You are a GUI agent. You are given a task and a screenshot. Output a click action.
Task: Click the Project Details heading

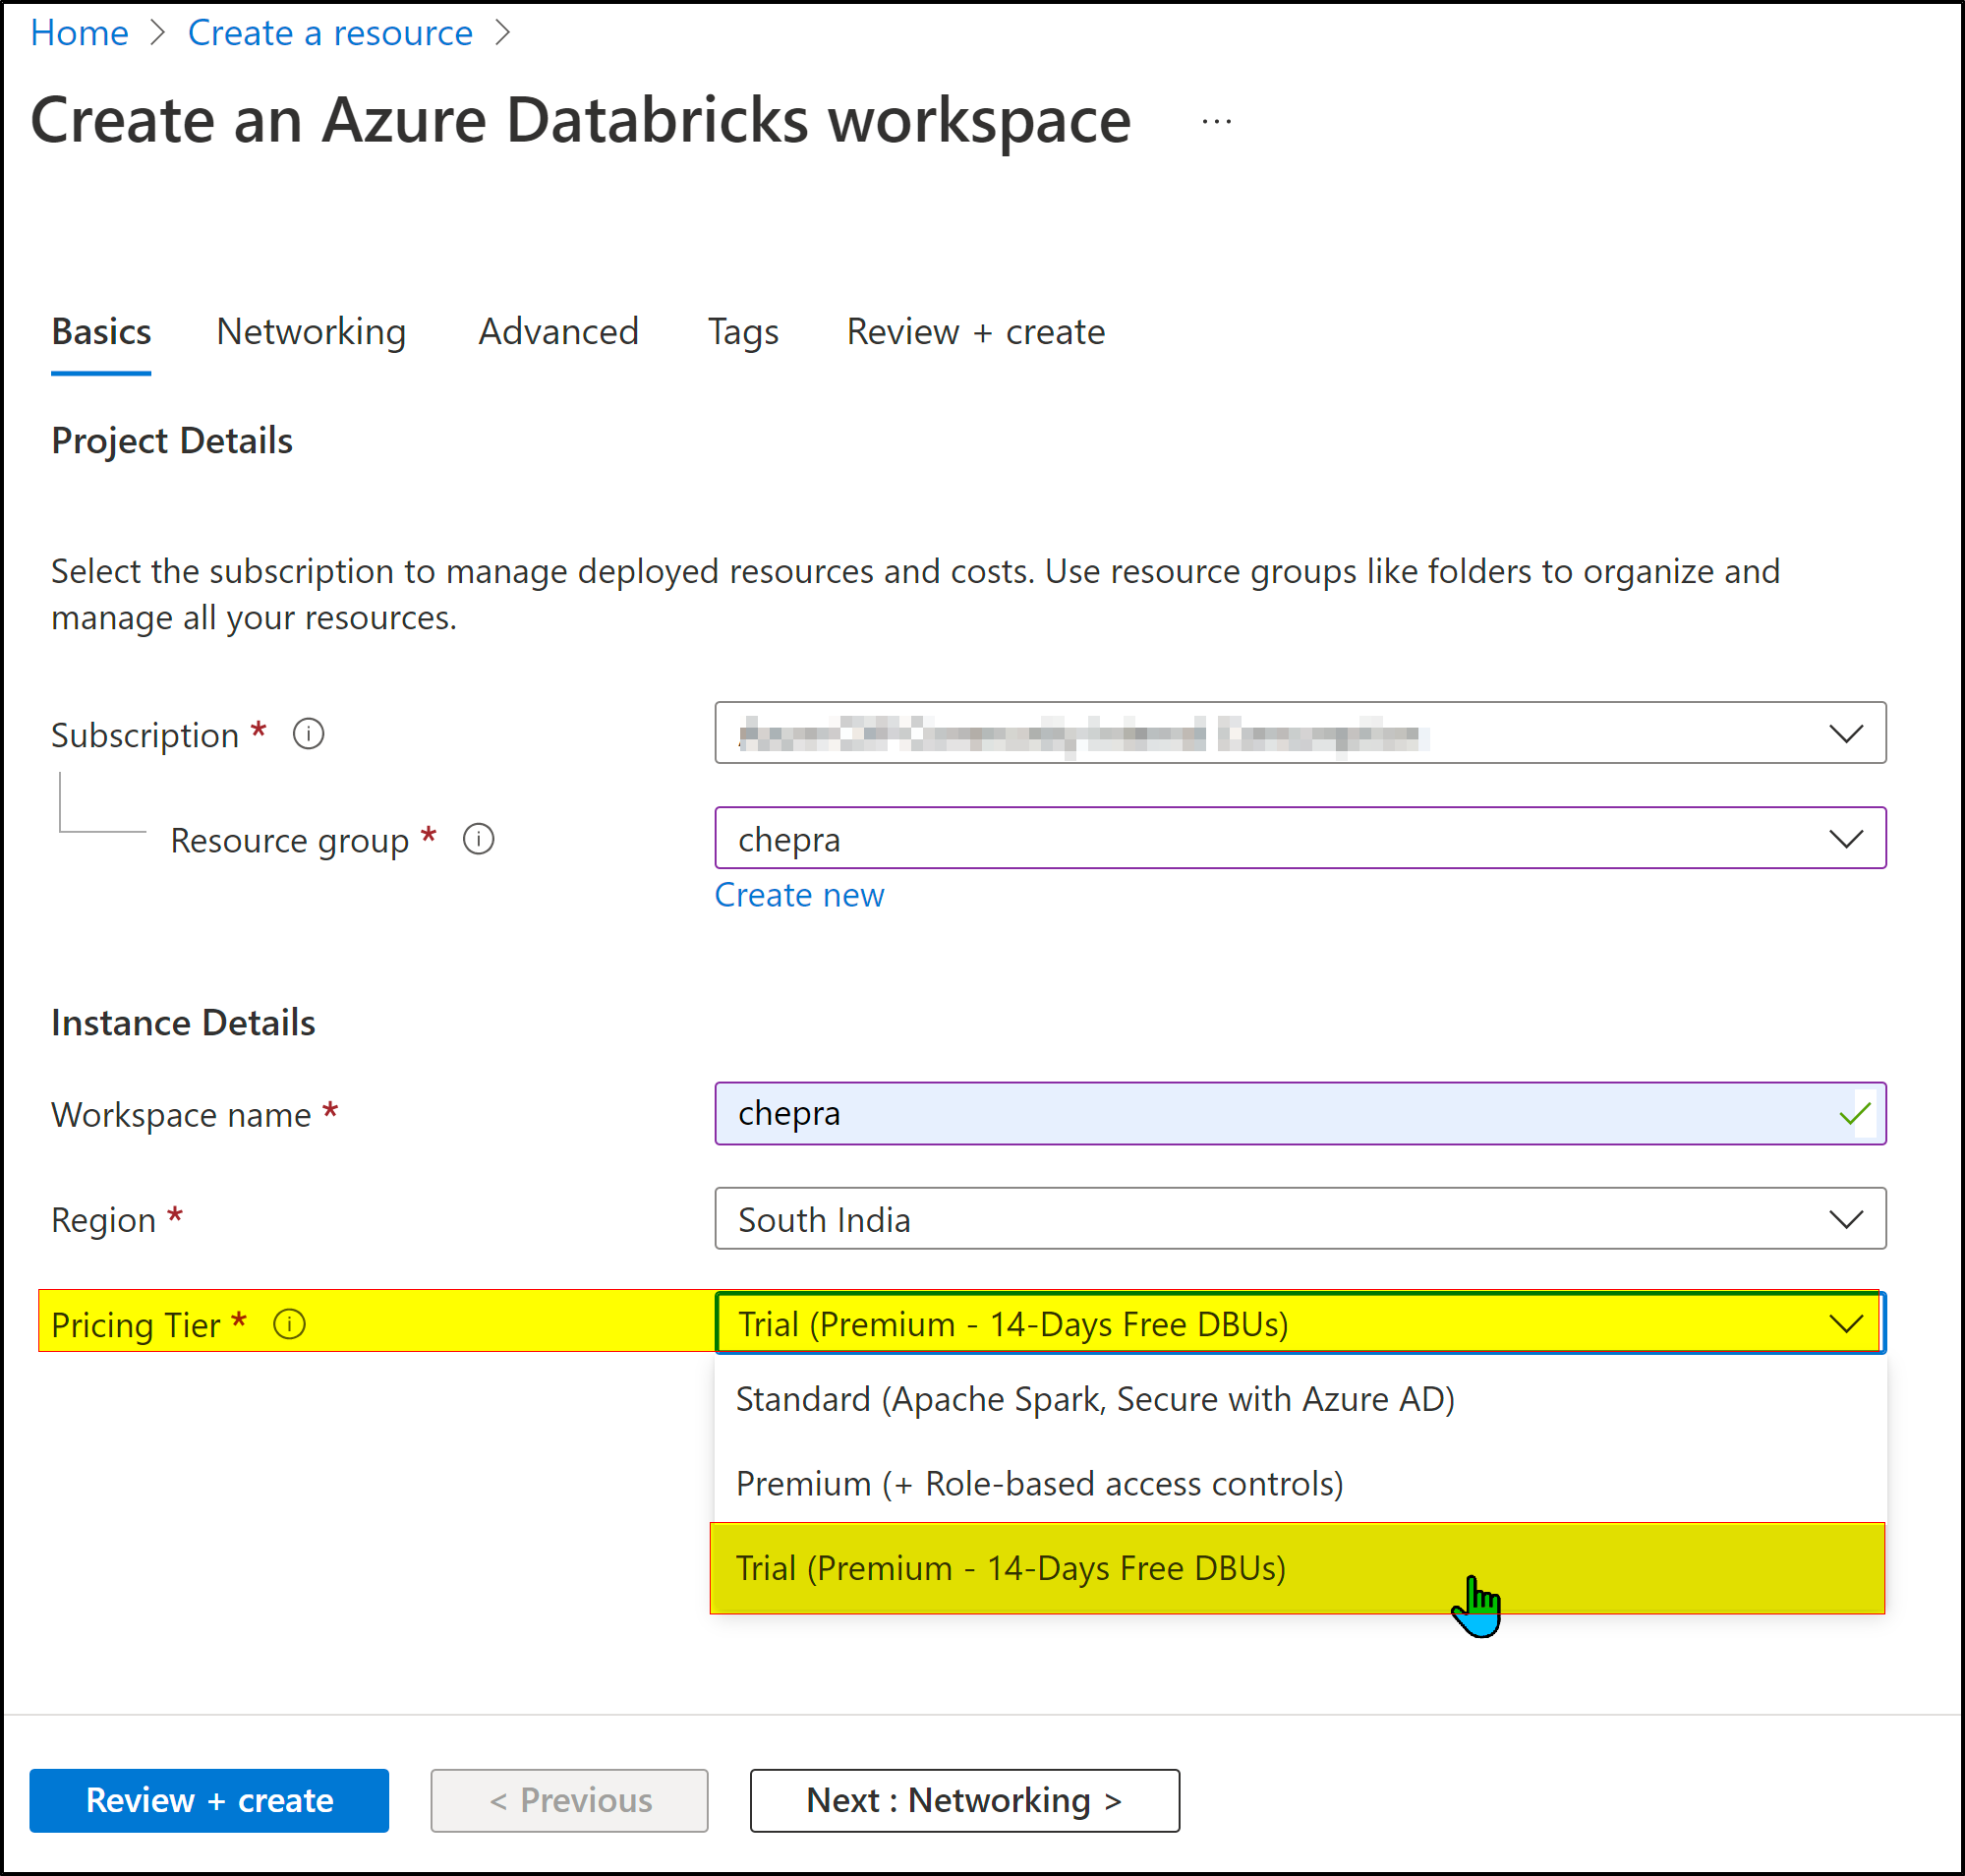click(x=172, y=441)
